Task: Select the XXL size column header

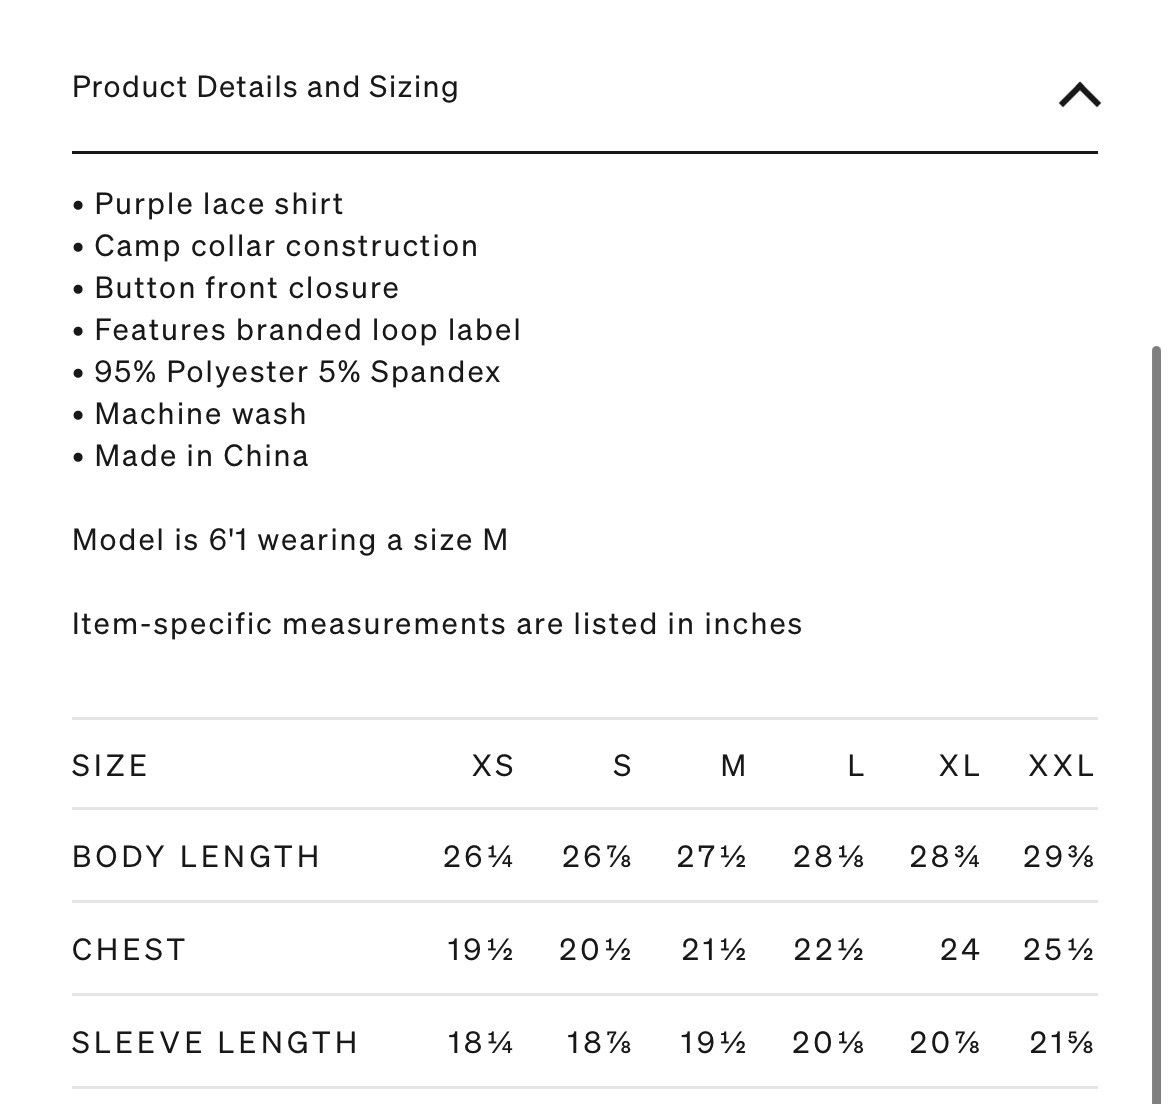Action: (1061, 766)
